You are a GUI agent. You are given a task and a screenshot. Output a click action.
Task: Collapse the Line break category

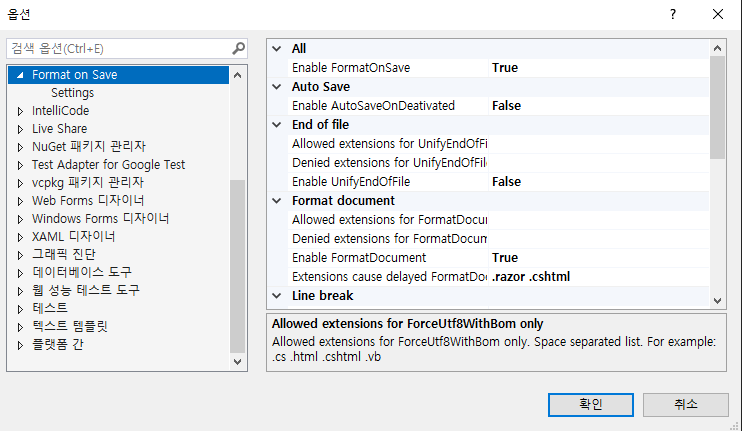pyautogui.click(x=277, y=296)
